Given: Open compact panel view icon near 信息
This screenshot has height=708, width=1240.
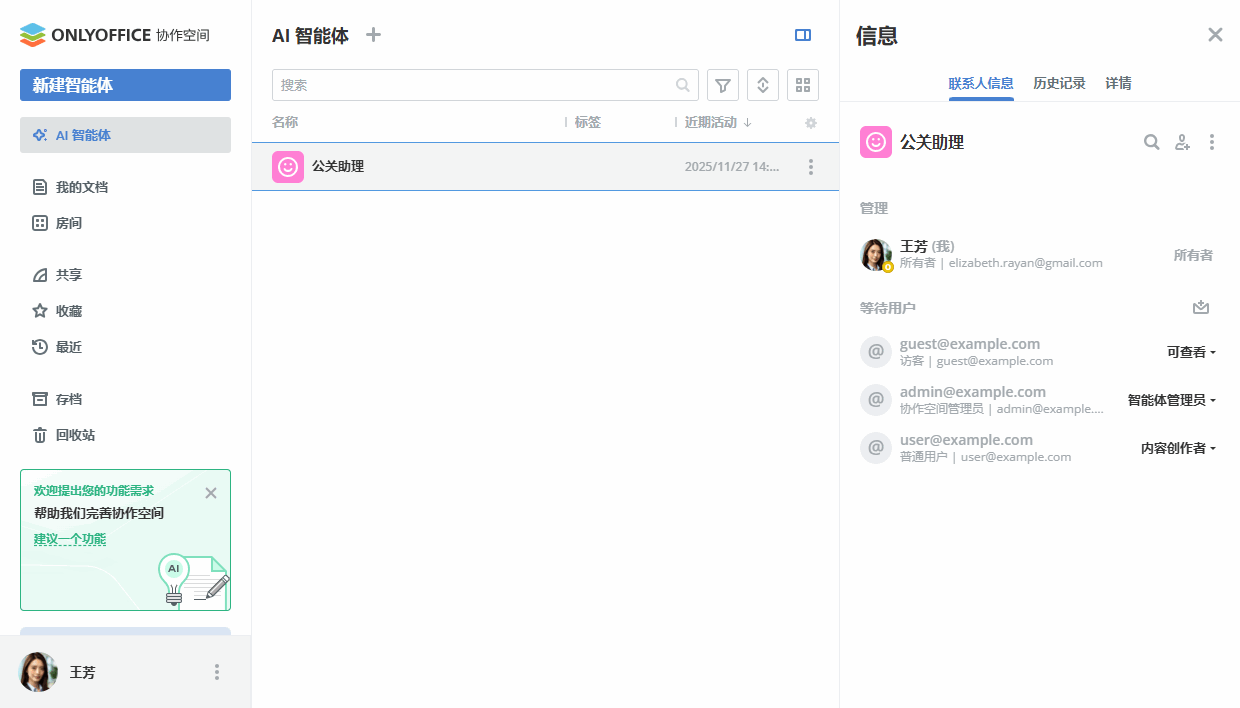Looking at the screenshot, I should click(803, 35).
